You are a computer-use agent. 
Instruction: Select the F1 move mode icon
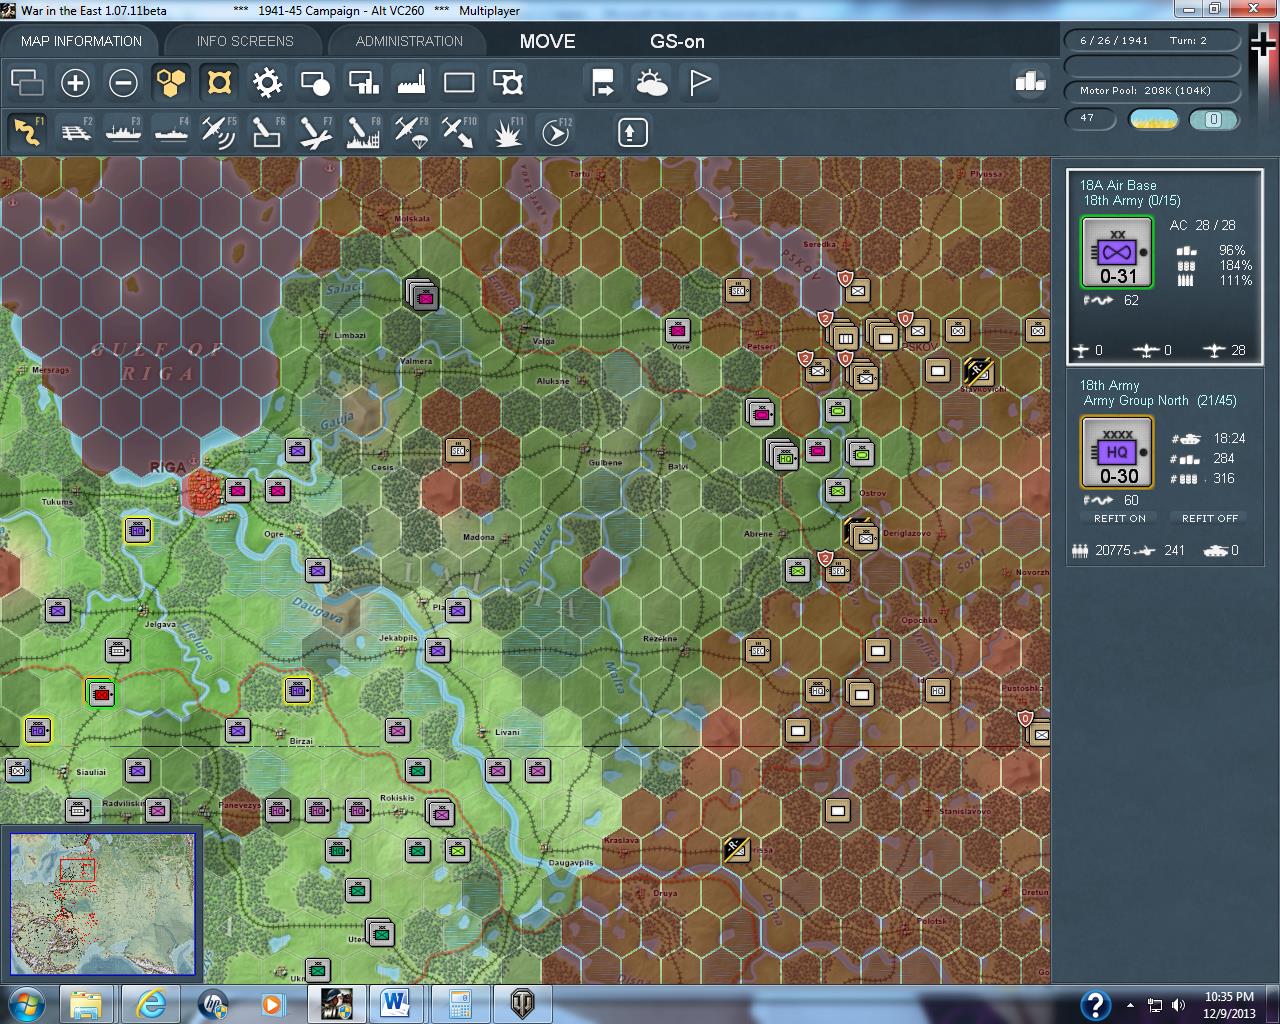tap(27, 132)
